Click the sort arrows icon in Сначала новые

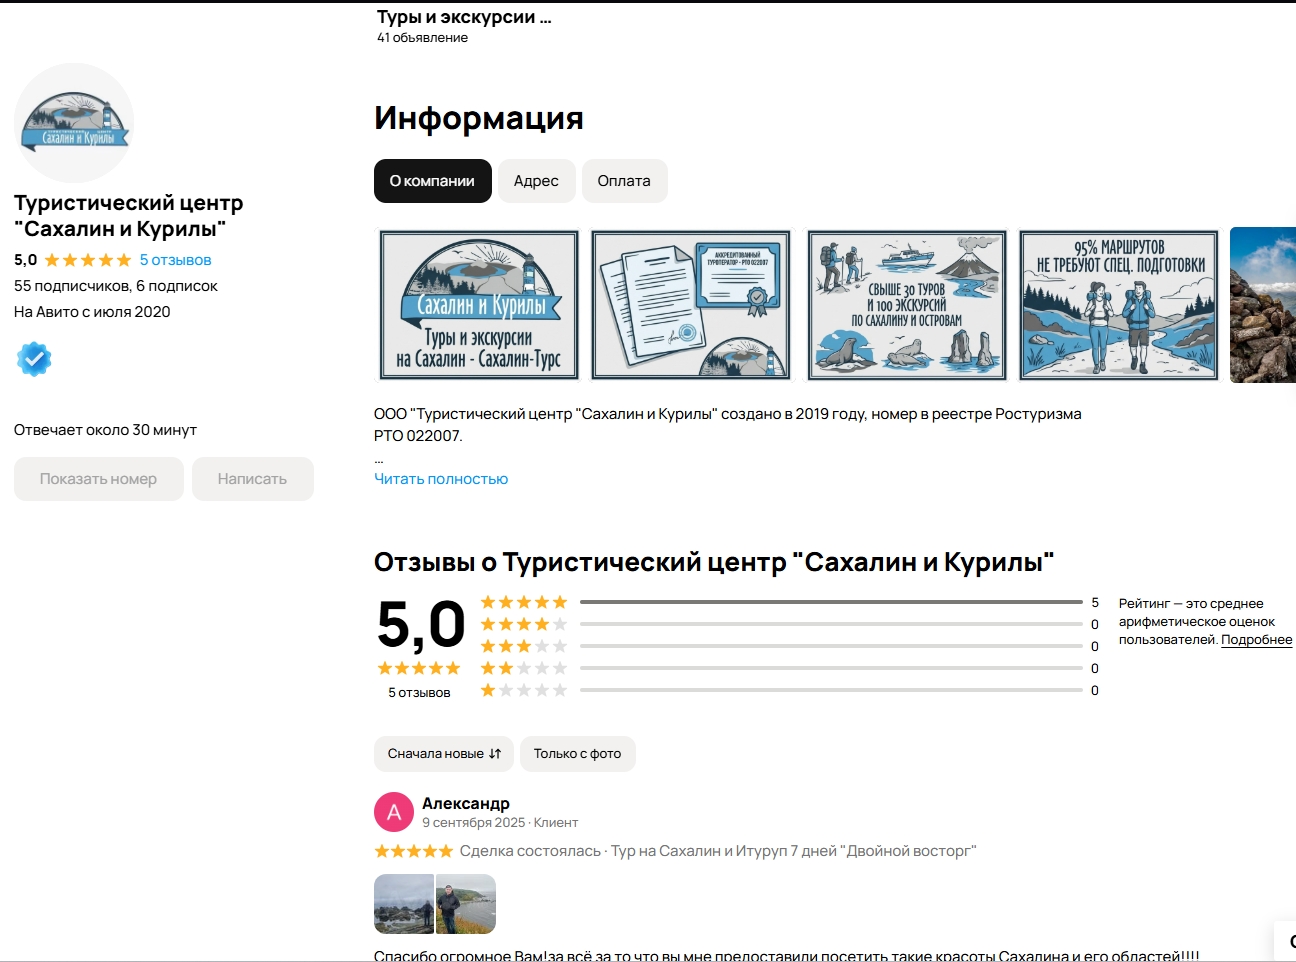[x=495, y=754]
